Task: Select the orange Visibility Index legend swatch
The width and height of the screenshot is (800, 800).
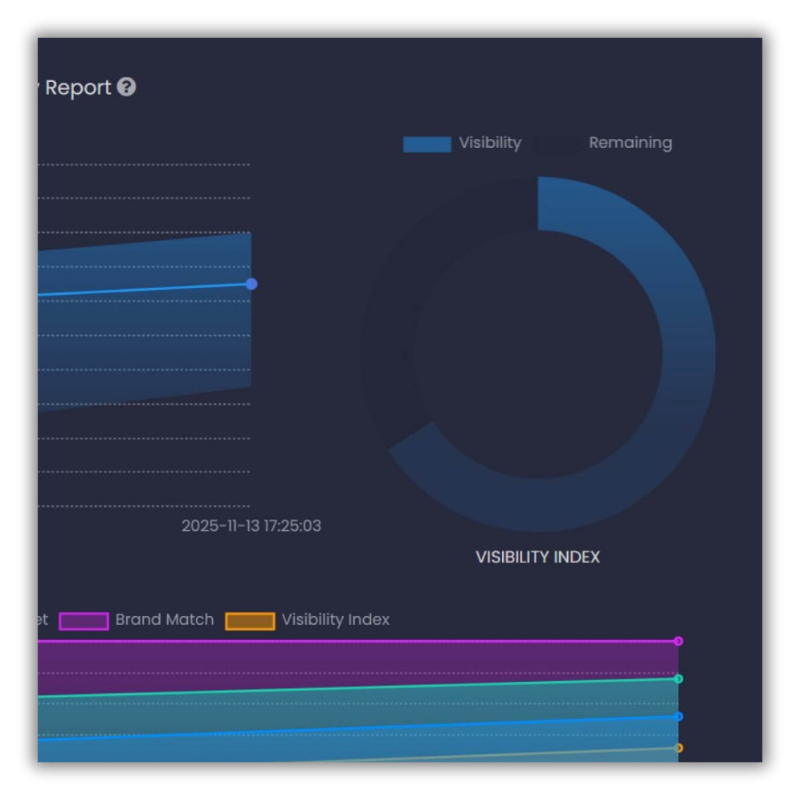Action: (251, 620)
